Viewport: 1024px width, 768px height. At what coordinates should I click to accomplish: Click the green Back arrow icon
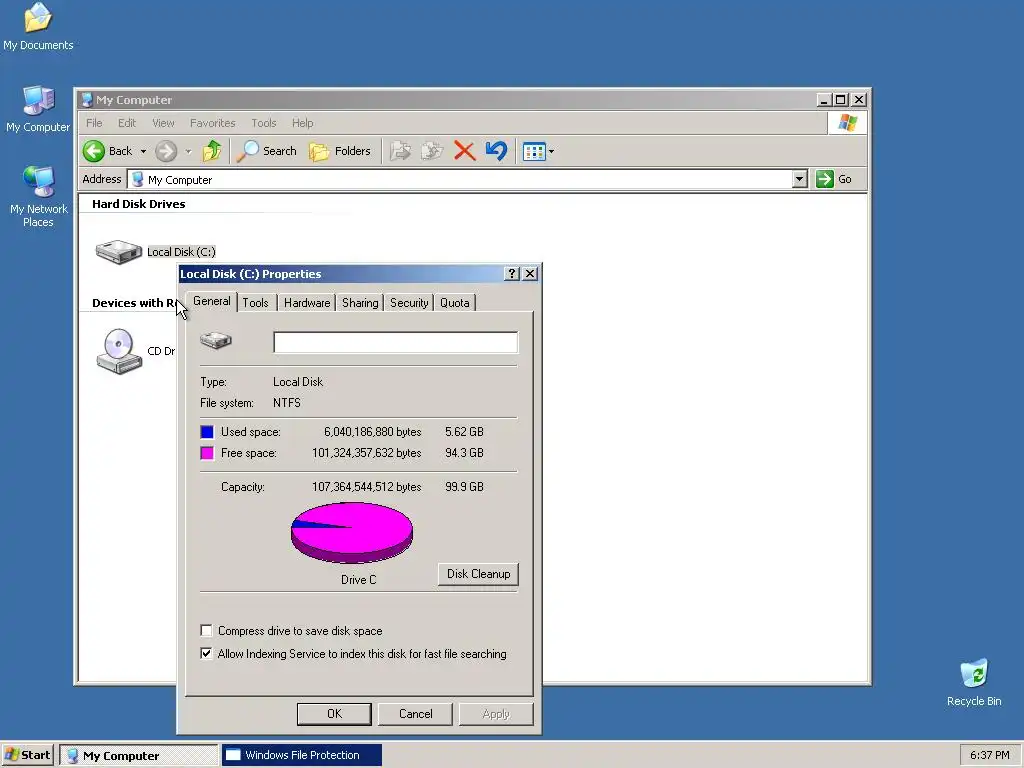93,151
